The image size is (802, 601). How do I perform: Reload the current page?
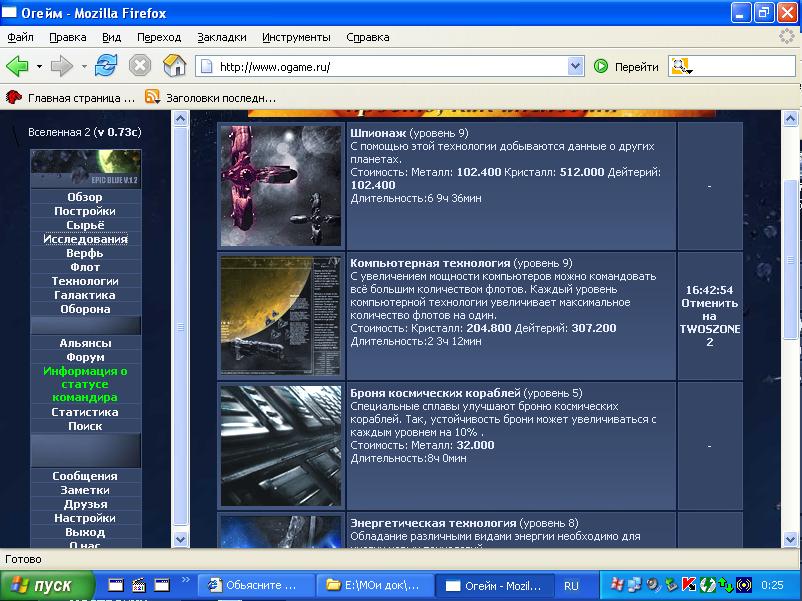[x=106, y=66]
